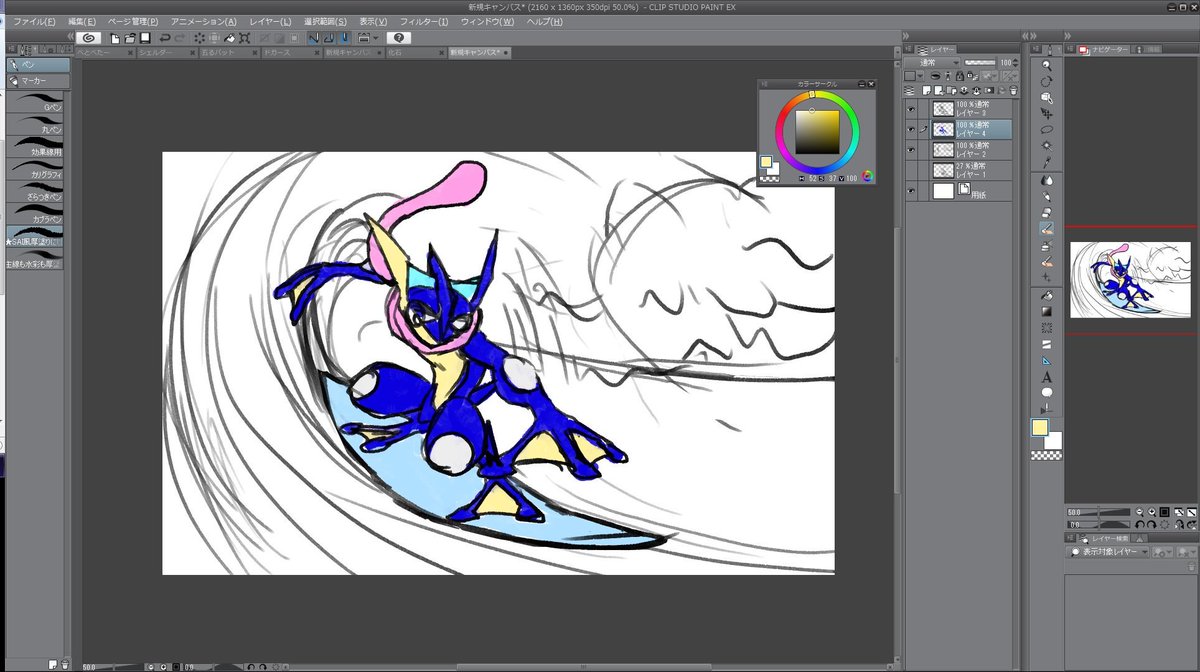The height and width of the screenshot is (672, 1200).
Task: Open CLIP STUDIO launcher icon
Action: pyautogui.click(x=88, y=37)
